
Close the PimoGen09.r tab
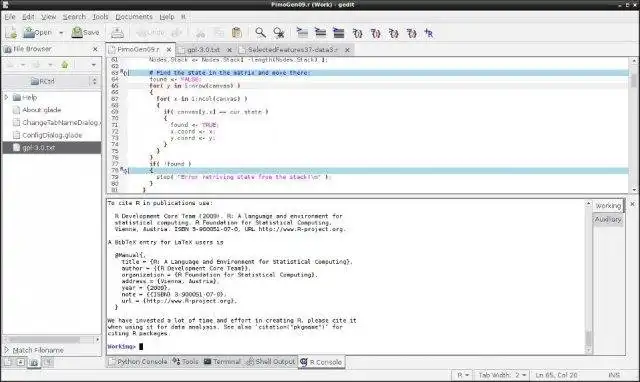tap(169, 49)
